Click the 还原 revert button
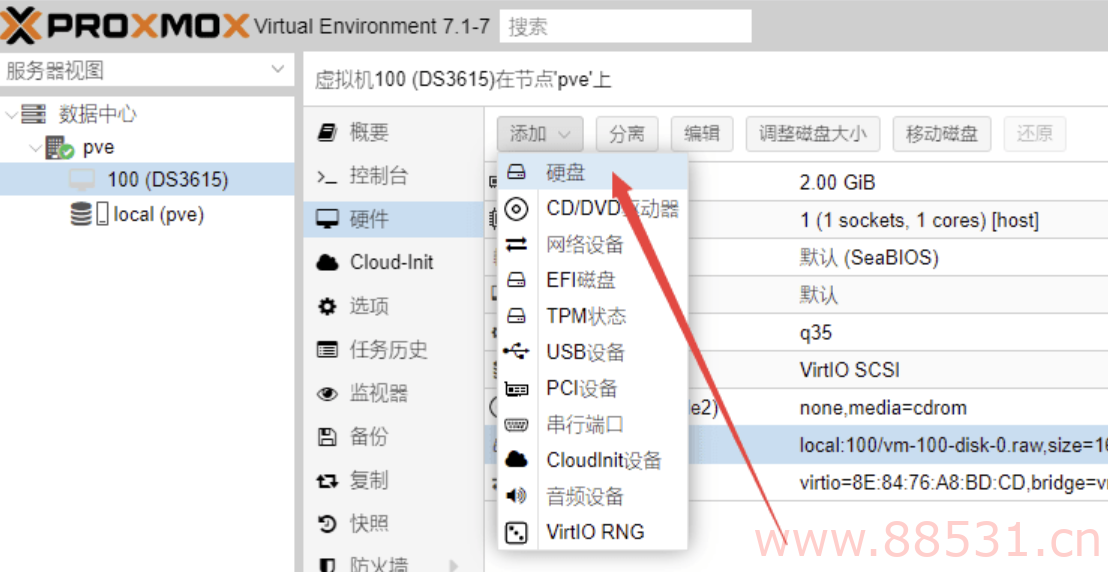1108x572 pixels. (x=1035, y=134)
